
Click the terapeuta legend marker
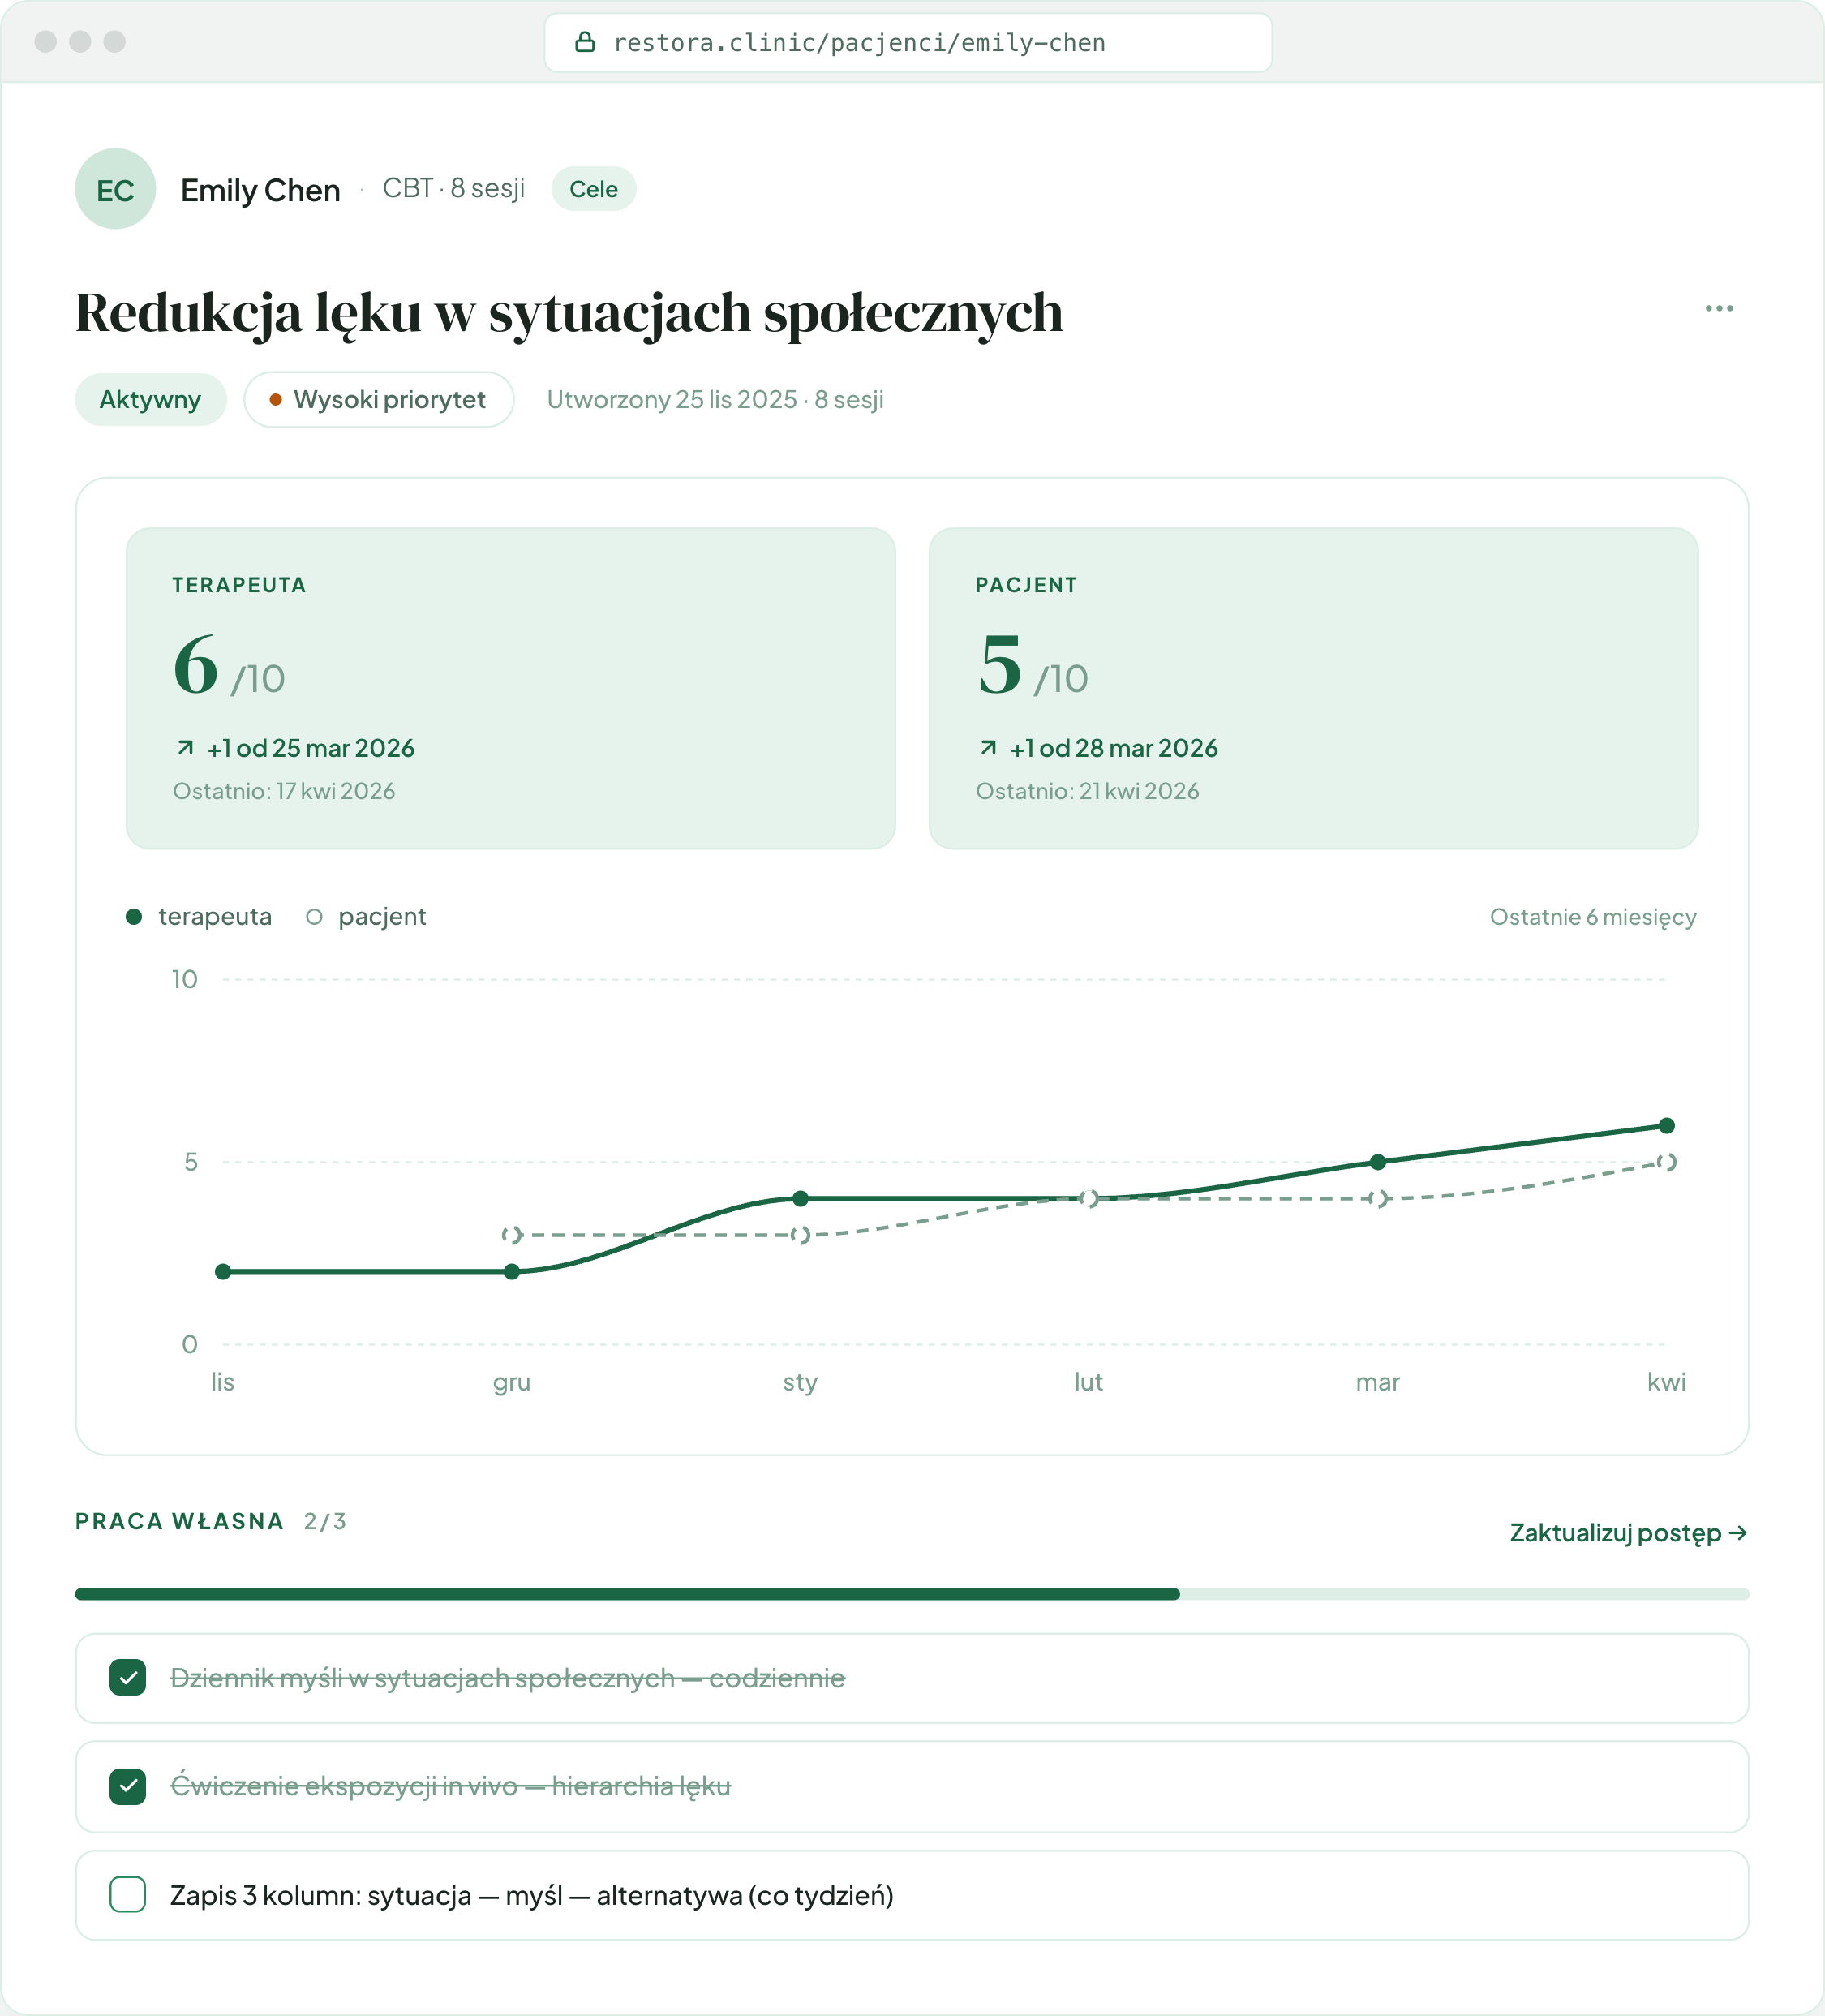(x=134, y=917)
